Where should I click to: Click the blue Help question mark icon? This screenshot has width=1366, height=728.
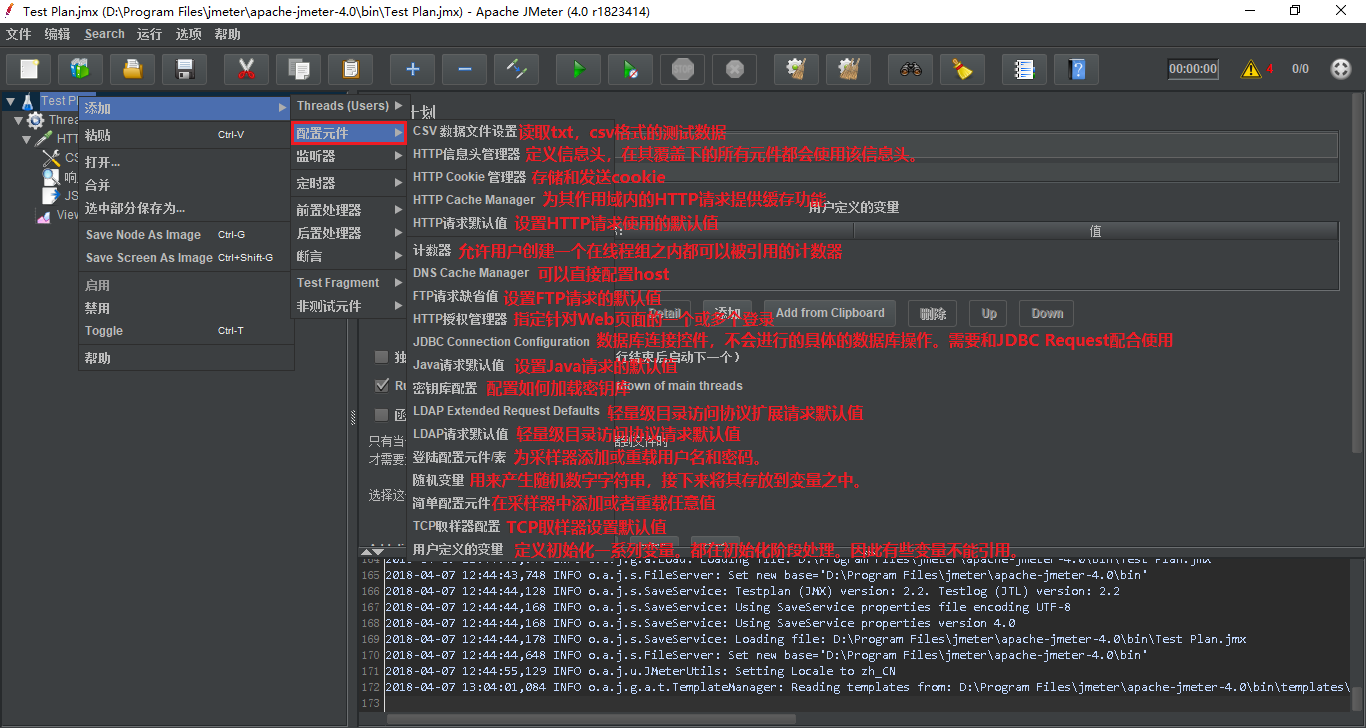coord(1076,69)
